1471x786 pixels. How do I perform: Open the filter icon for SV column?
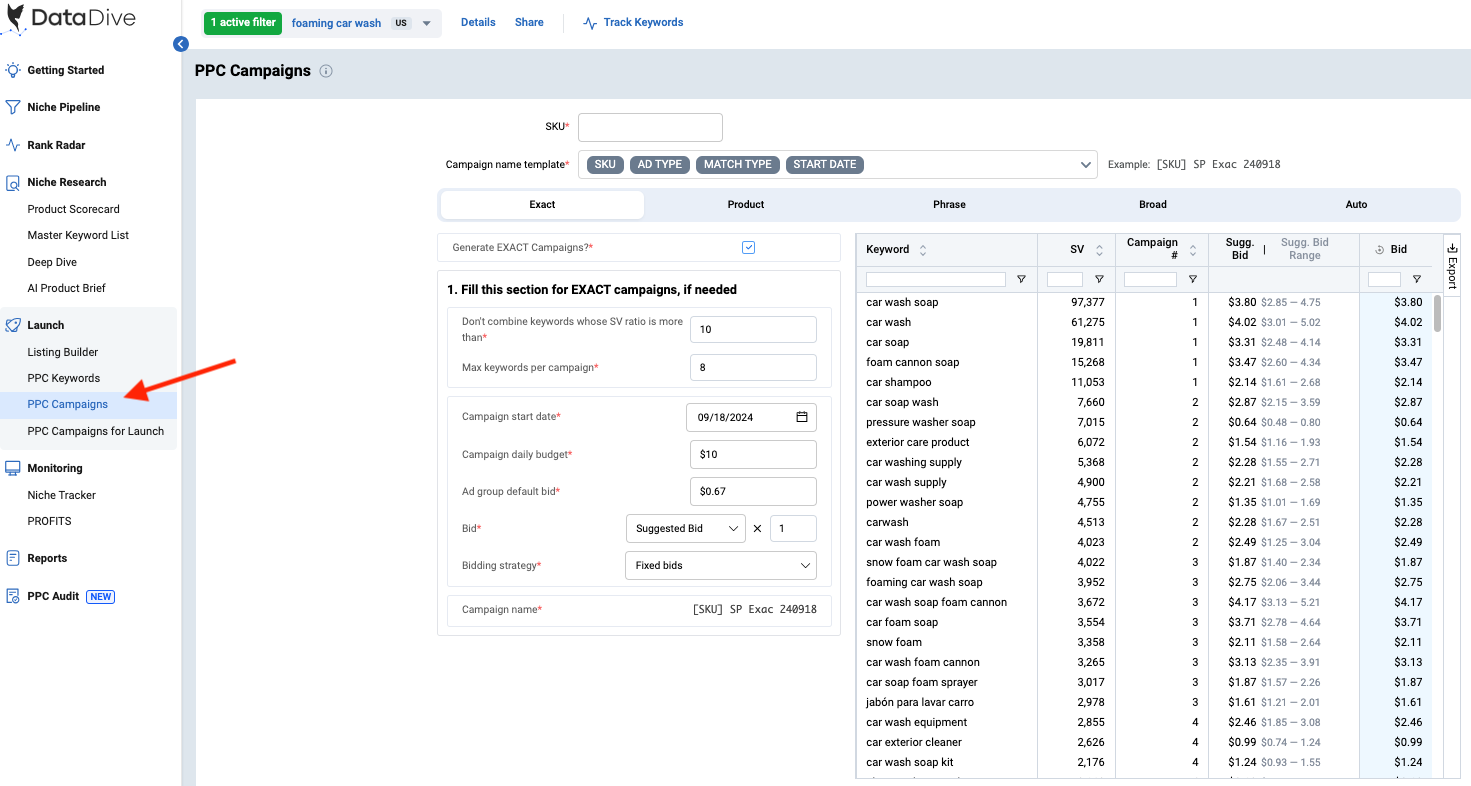(x=1099, y=280)
